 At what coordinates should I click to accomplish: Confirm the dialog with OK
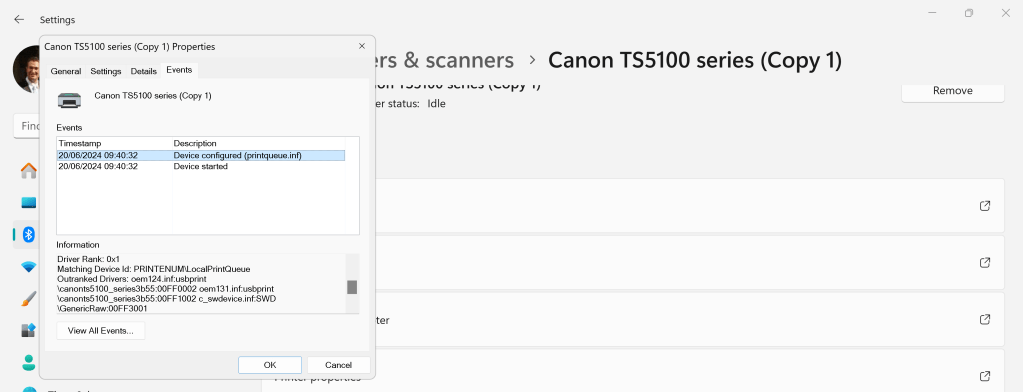click(x=269, y=365)
